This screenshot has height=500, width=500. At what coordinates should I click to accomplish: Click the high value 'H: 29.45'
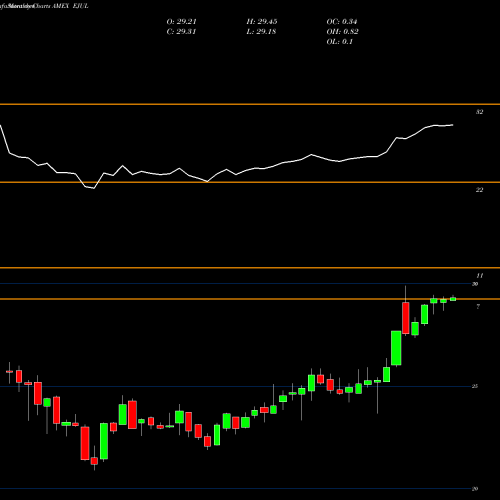click(x=262, y=22)
